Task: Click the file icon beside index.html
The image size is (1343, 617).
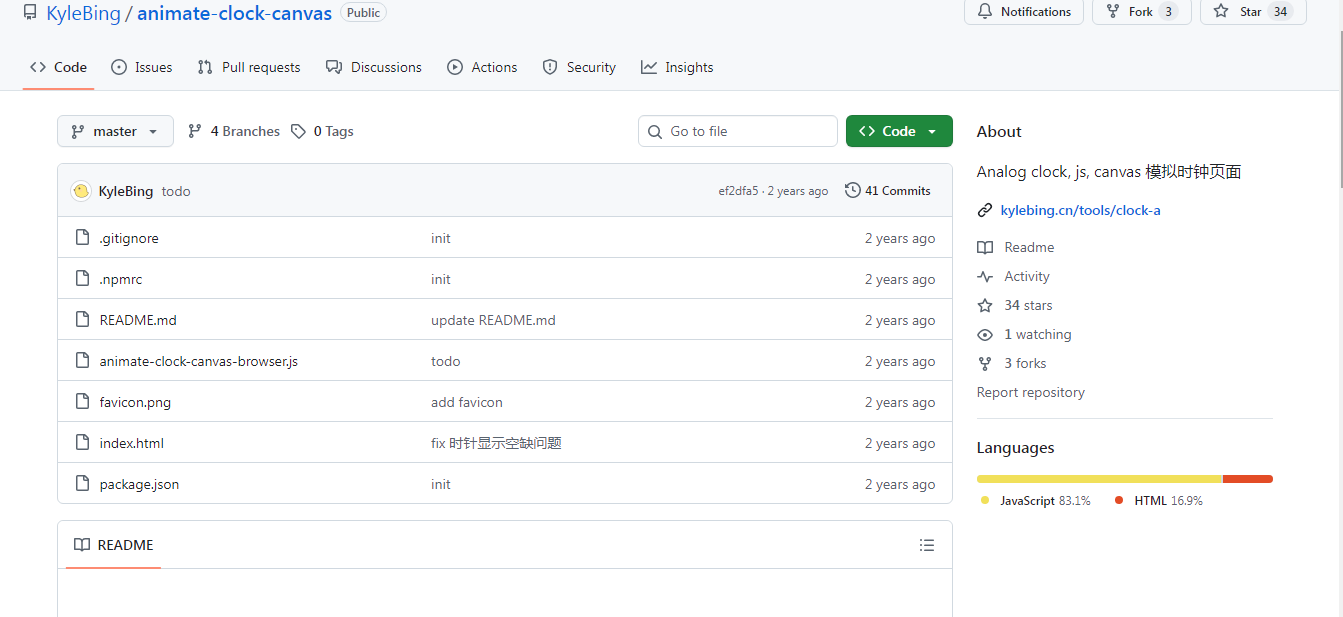Action: click(82, 443)
